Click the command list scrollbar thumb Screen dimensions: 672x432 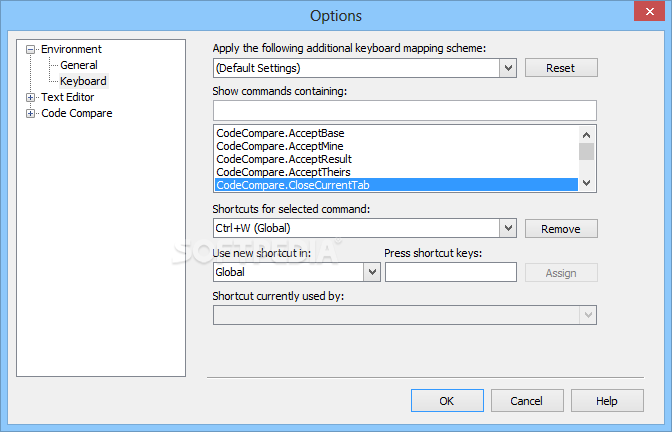point(586,151)
